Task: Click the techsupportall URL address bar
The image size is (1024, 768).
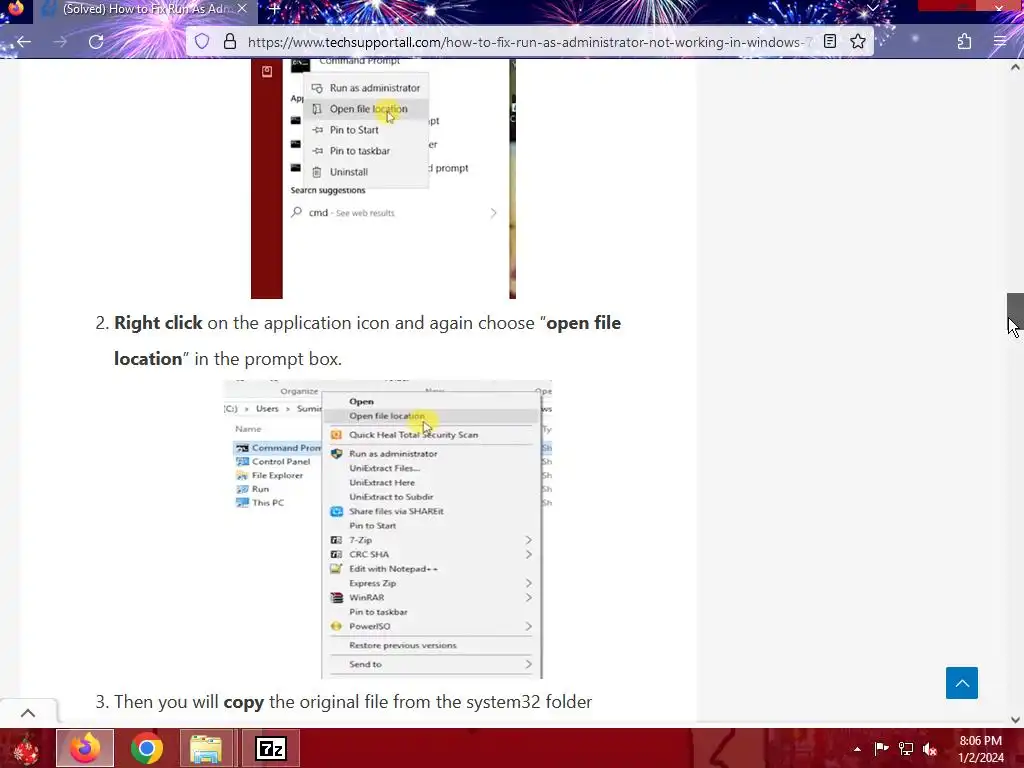Action: [529, 42]
